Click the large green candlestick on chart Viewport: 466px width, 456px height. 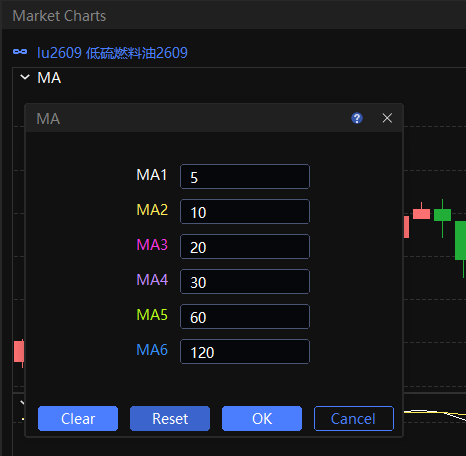(x=461, y=240)
